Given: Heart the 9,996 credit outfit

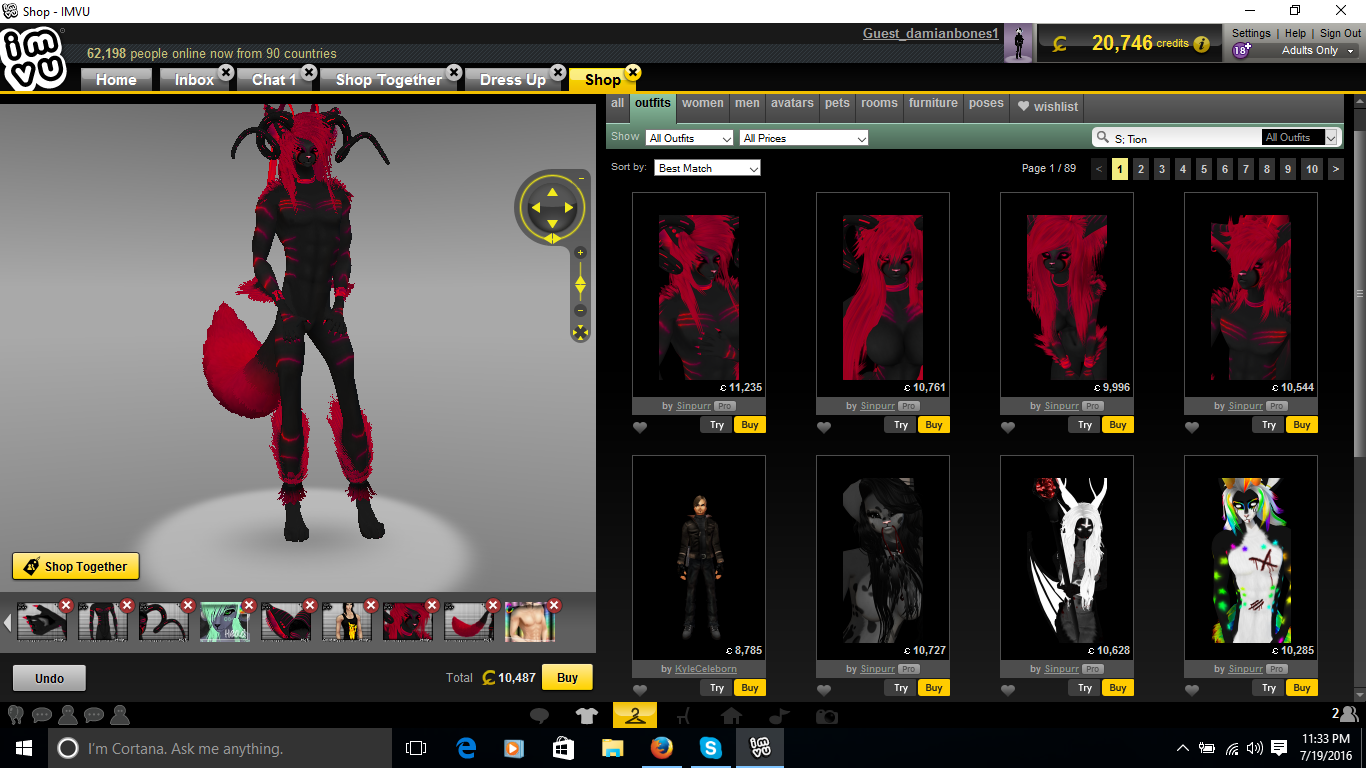Looking at the screenshot, I should tap(1008, 427).
